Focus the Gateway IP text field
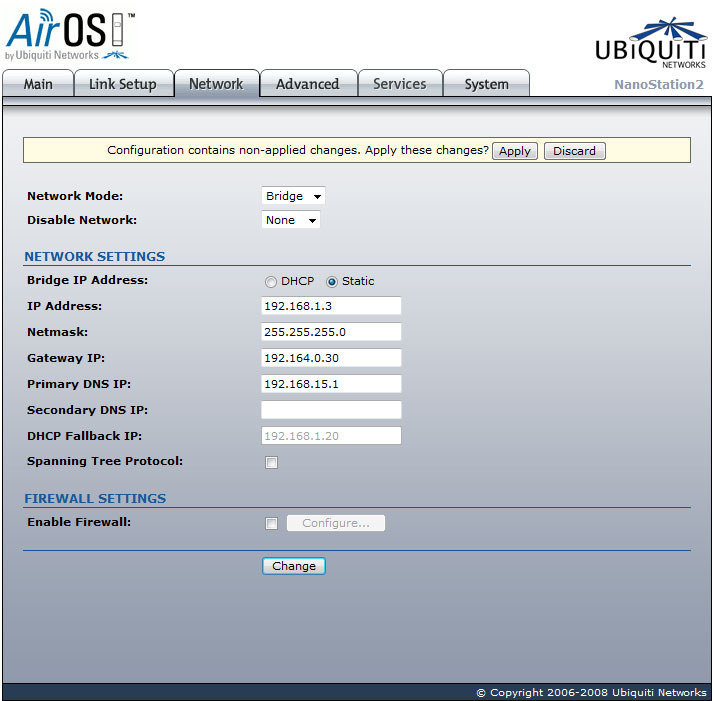Image resolution: width=714 pixels, height=701 pixels. pos(331,358)
